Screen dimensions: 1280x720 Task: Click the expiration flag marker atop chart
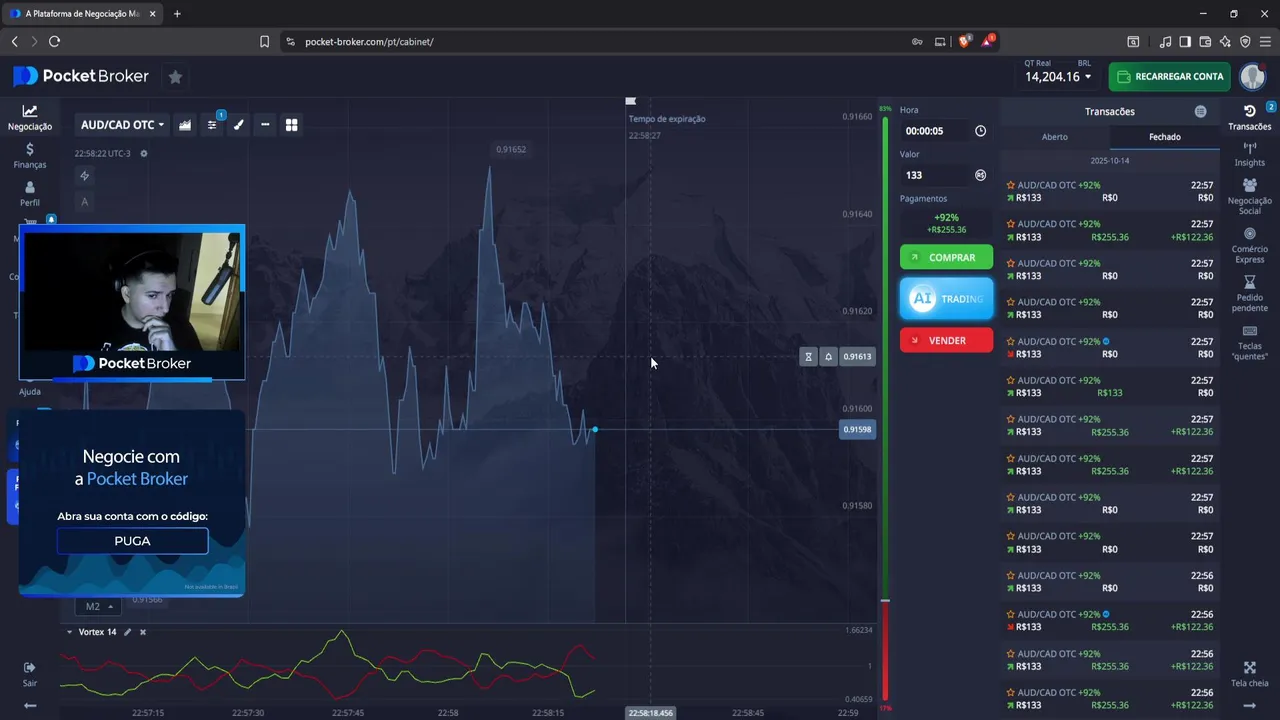(x=631, y=101)
